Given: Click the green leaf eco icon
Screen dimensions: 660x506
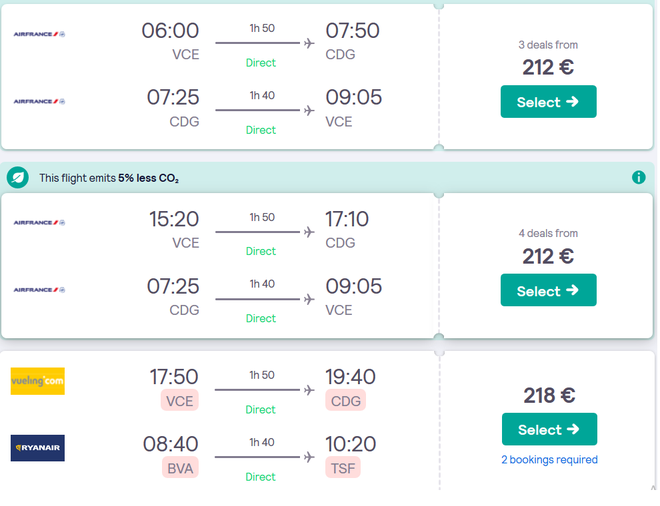Looking at the screenshot, I should pos(18,178).
